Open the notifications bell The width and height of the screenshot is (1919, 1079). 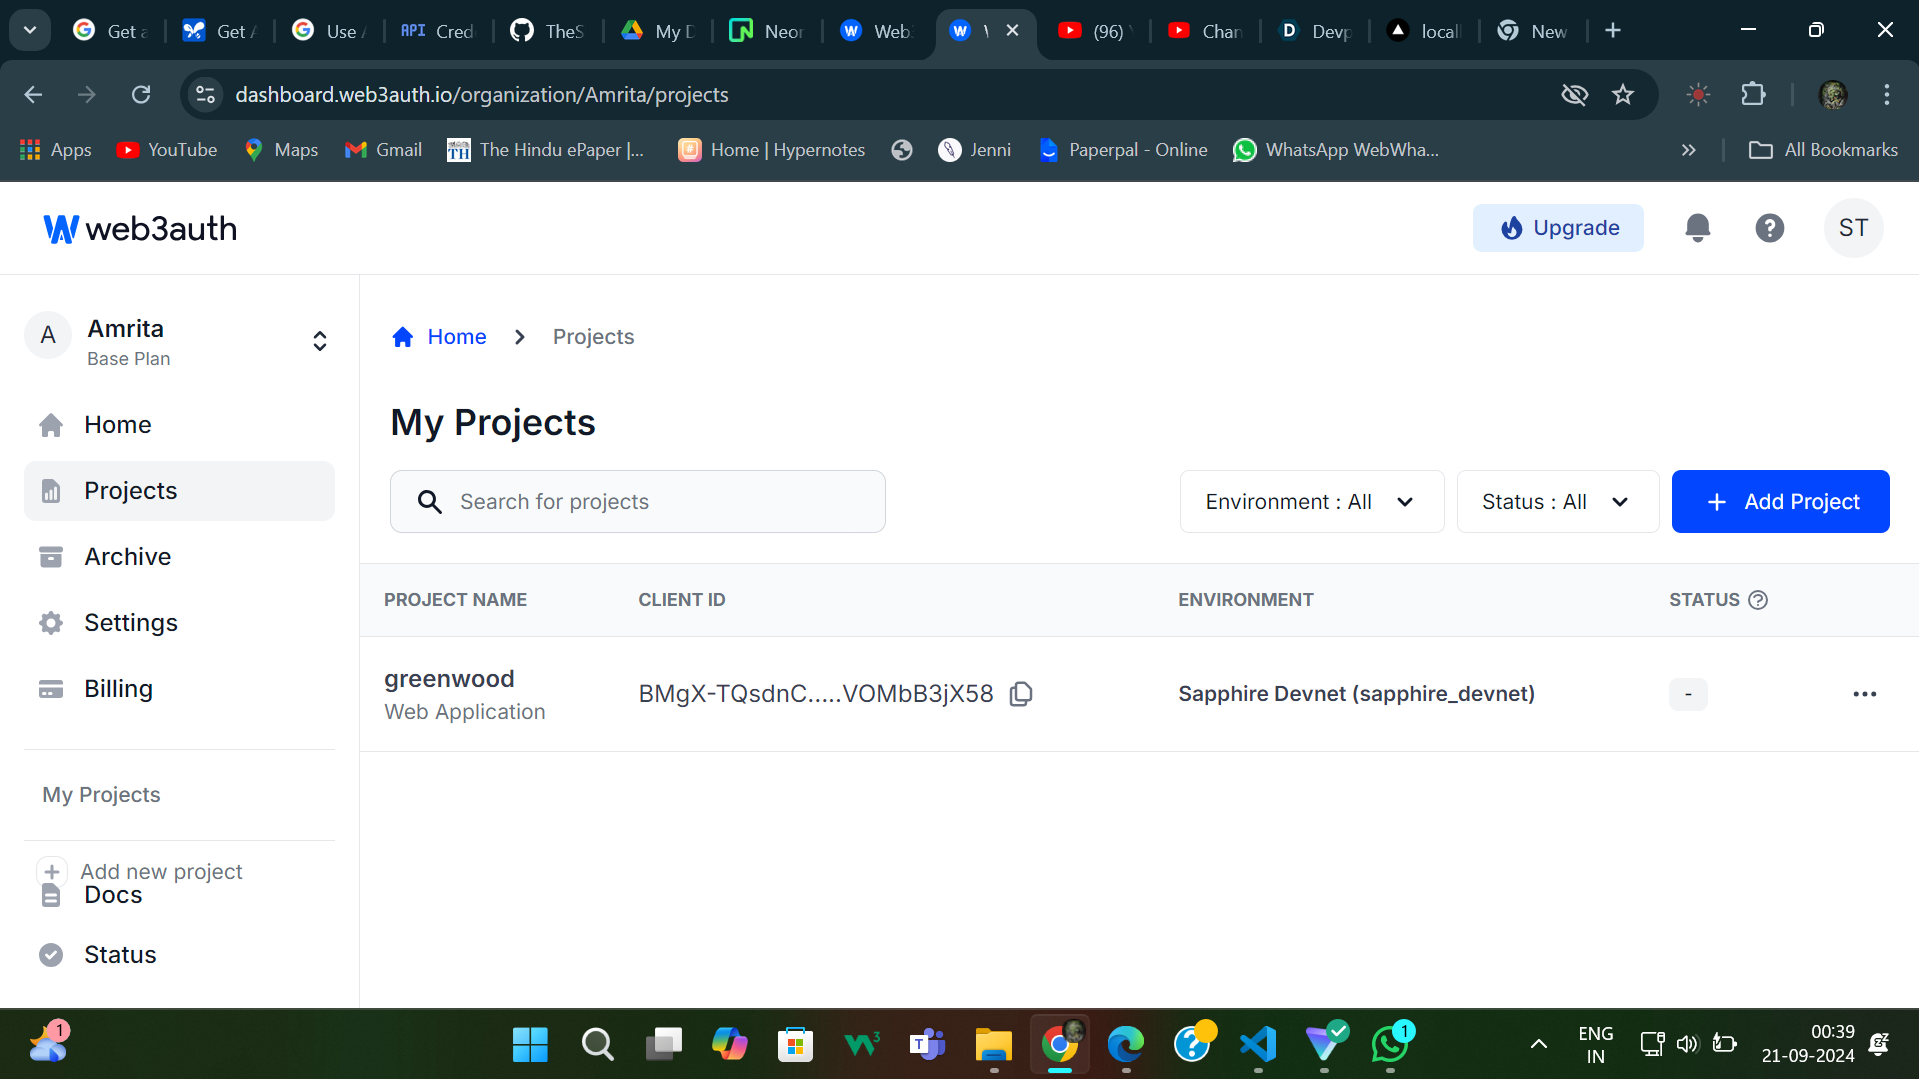pyautogui.click(x=1697, y=228)
